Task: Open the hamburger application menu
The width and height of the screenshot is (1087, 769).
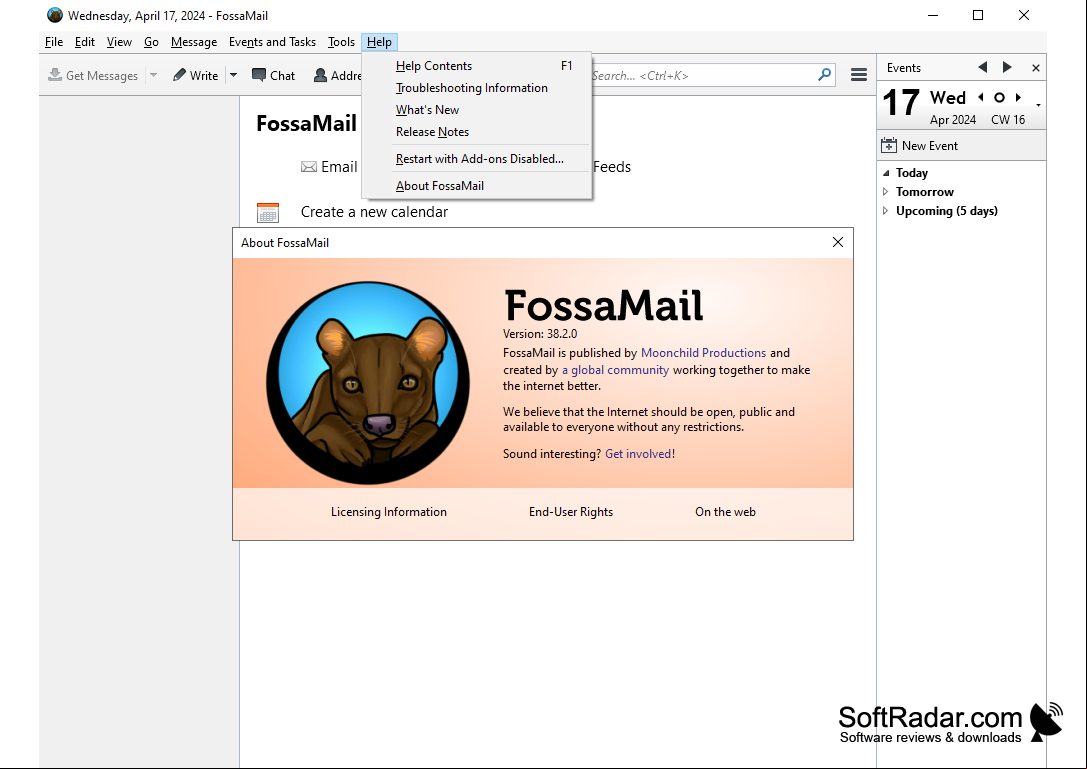Action: coord(859,75)
